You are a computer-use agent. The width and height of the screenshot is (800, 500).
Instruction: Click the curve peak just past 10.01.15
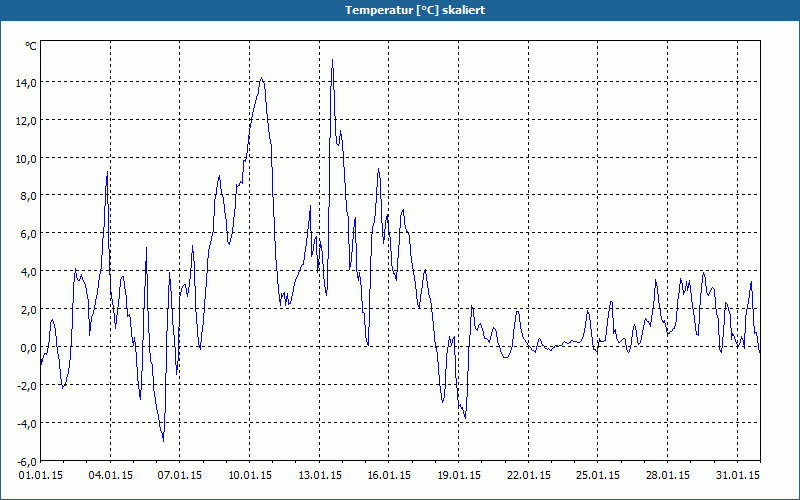(x=262, y=79)
